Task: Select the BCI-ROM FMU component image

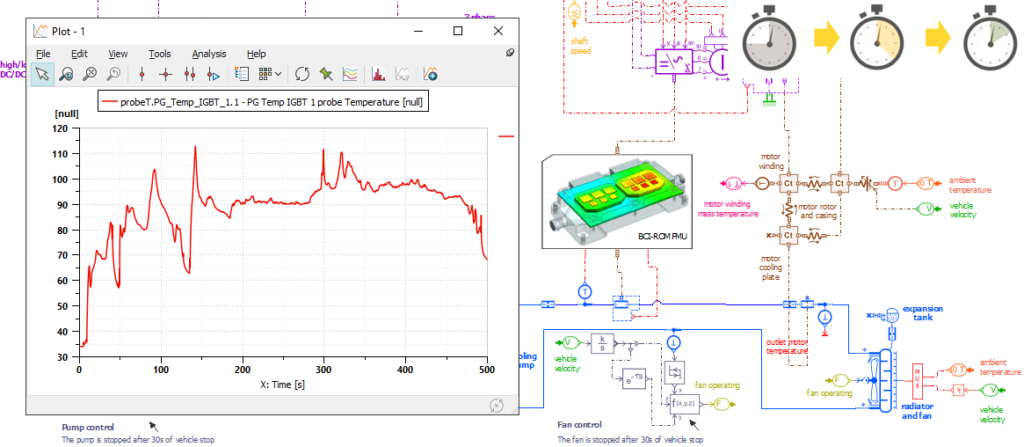Action: [x=618, y=201]
